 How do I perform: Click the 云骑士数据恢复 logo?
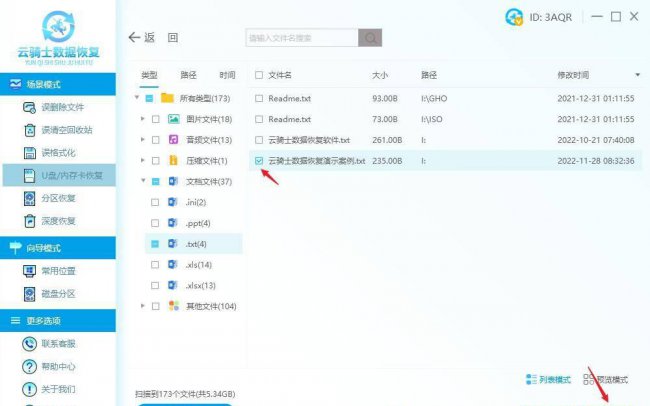pos(58,37)
